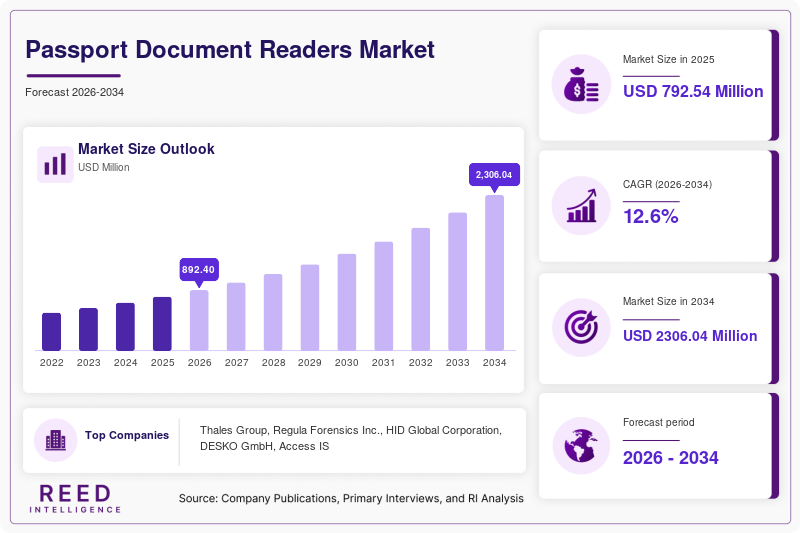Click the Market Size Outlook heading

pos(146,149)
